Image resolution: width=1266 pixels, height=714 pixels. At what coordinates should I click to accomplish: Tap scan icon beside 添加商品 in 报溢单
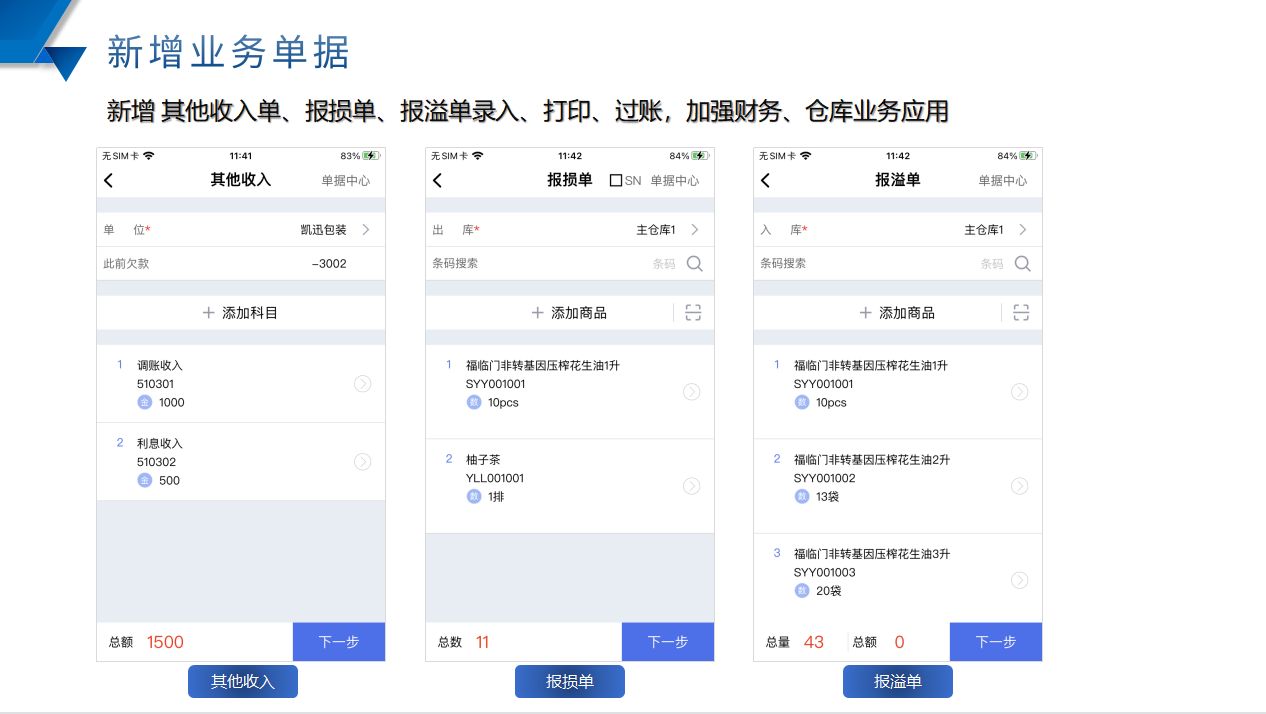[x=1021, y=313]
